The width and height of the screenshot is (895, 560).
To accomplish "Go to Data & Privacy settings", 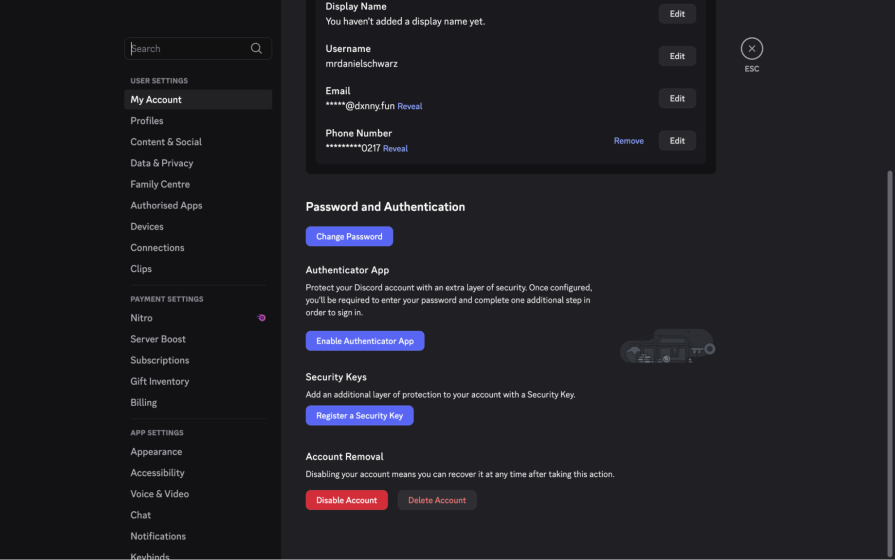I will 161,163.
